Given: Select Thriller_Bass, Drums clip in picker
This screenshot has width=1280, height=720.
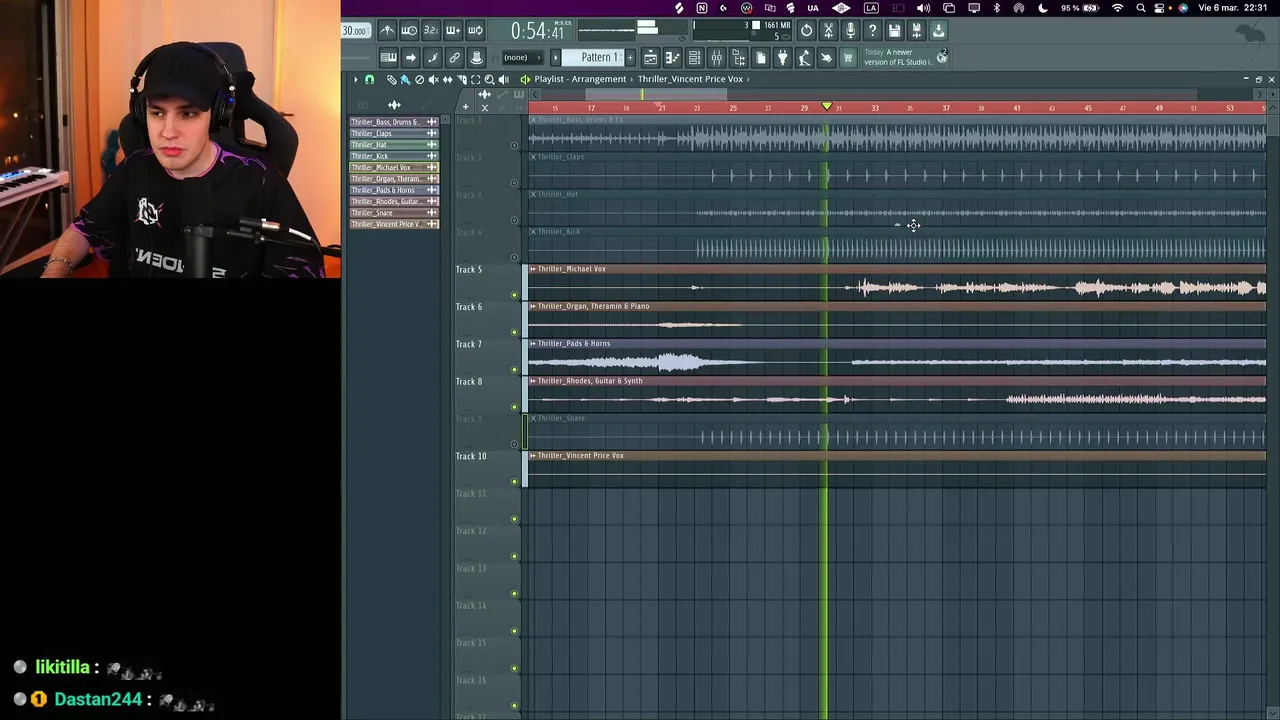Looking at the screenshot, I should (x=394, y=122).
